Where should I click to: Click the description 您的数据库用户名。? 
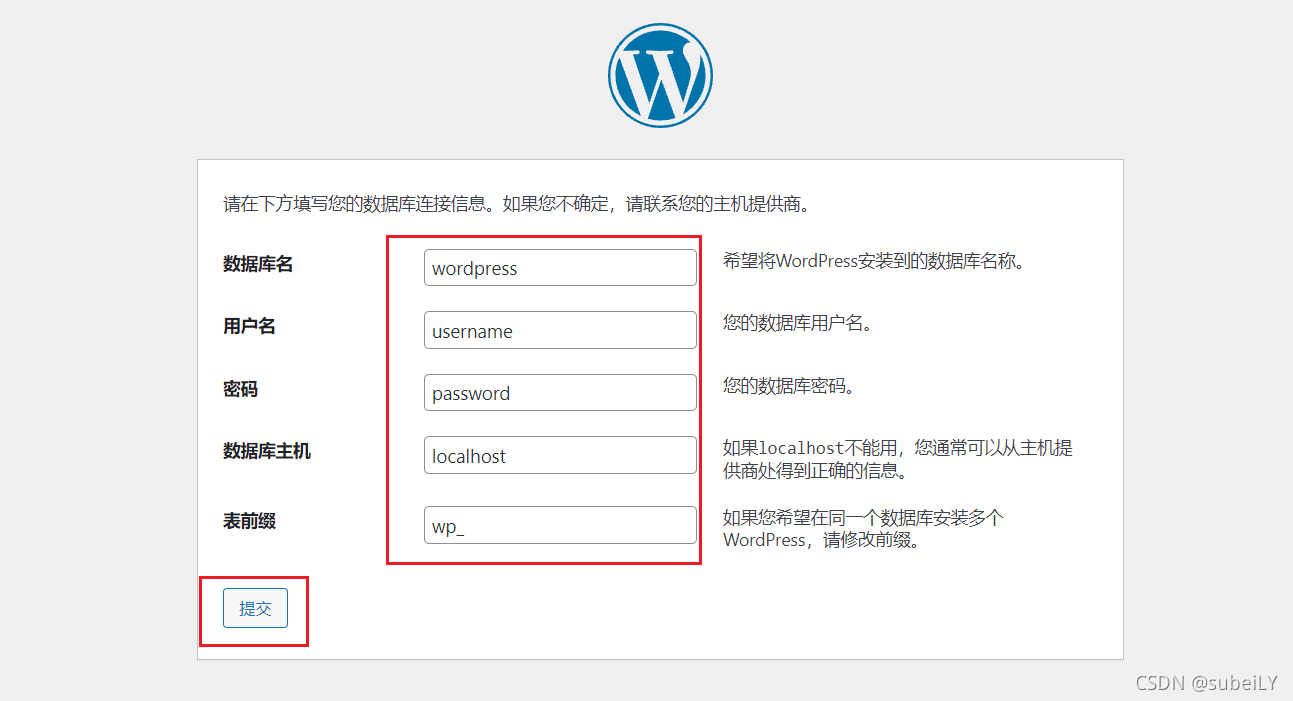click(x=798, y=324)
